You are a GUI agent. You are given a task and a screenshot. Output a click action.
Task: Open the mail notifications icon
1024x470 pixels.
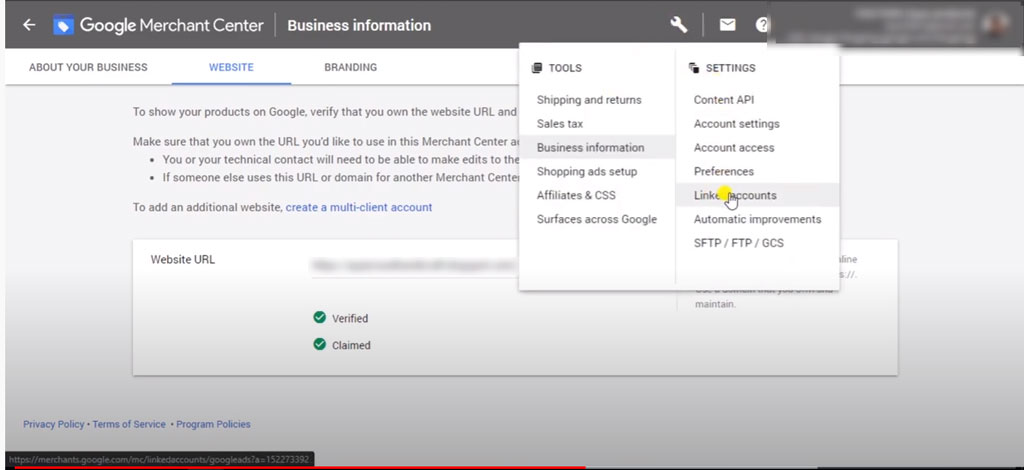click(x=727, y=25)
